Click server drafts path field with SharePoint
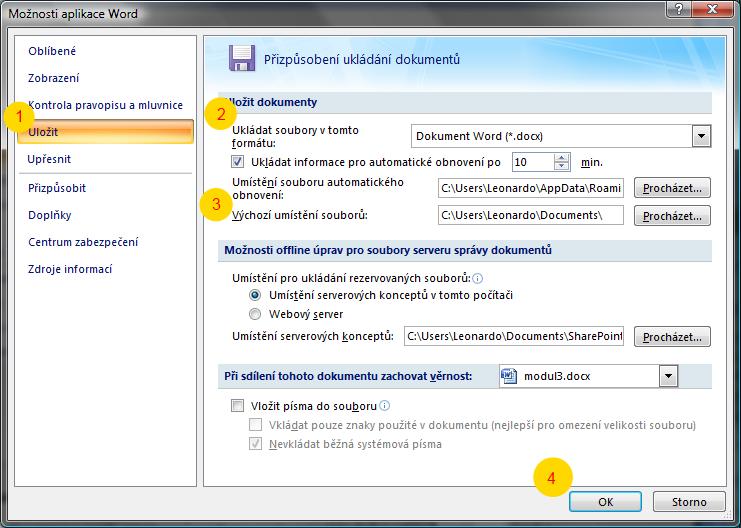 [x=514, y=336]
